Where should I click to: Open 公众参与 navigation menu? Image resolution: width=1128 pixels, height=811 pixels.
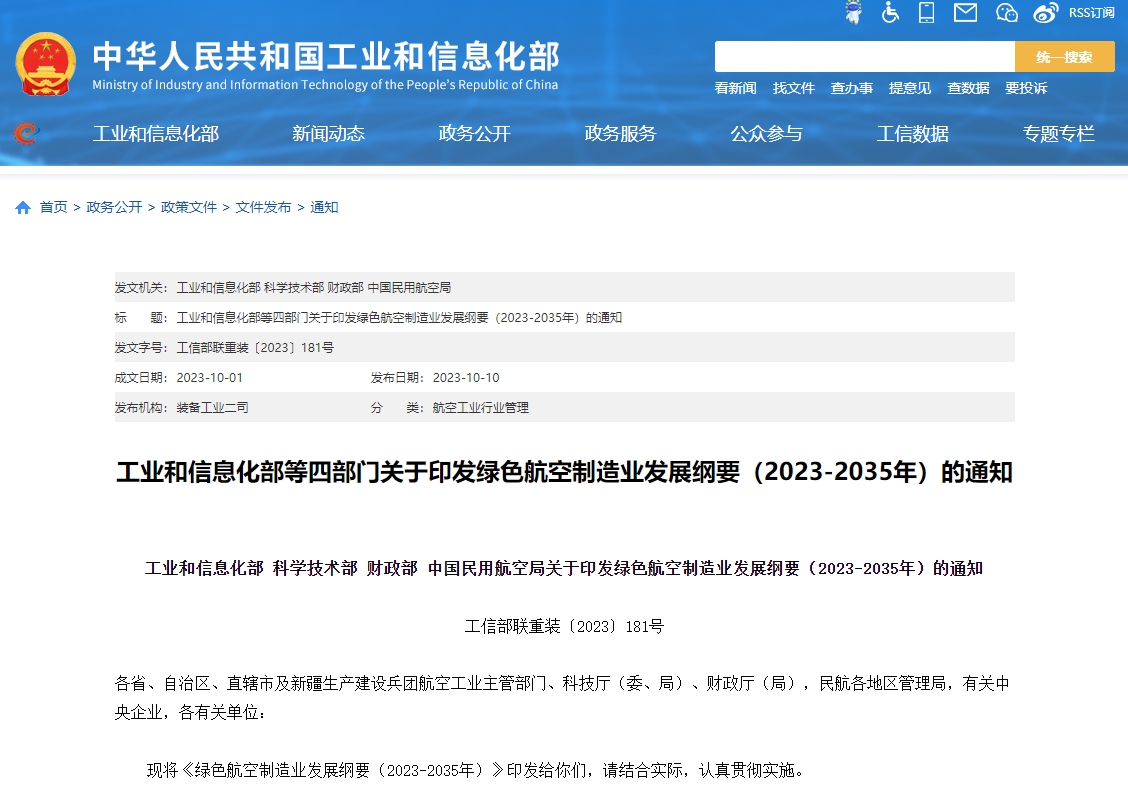click(x=767, y=134)
